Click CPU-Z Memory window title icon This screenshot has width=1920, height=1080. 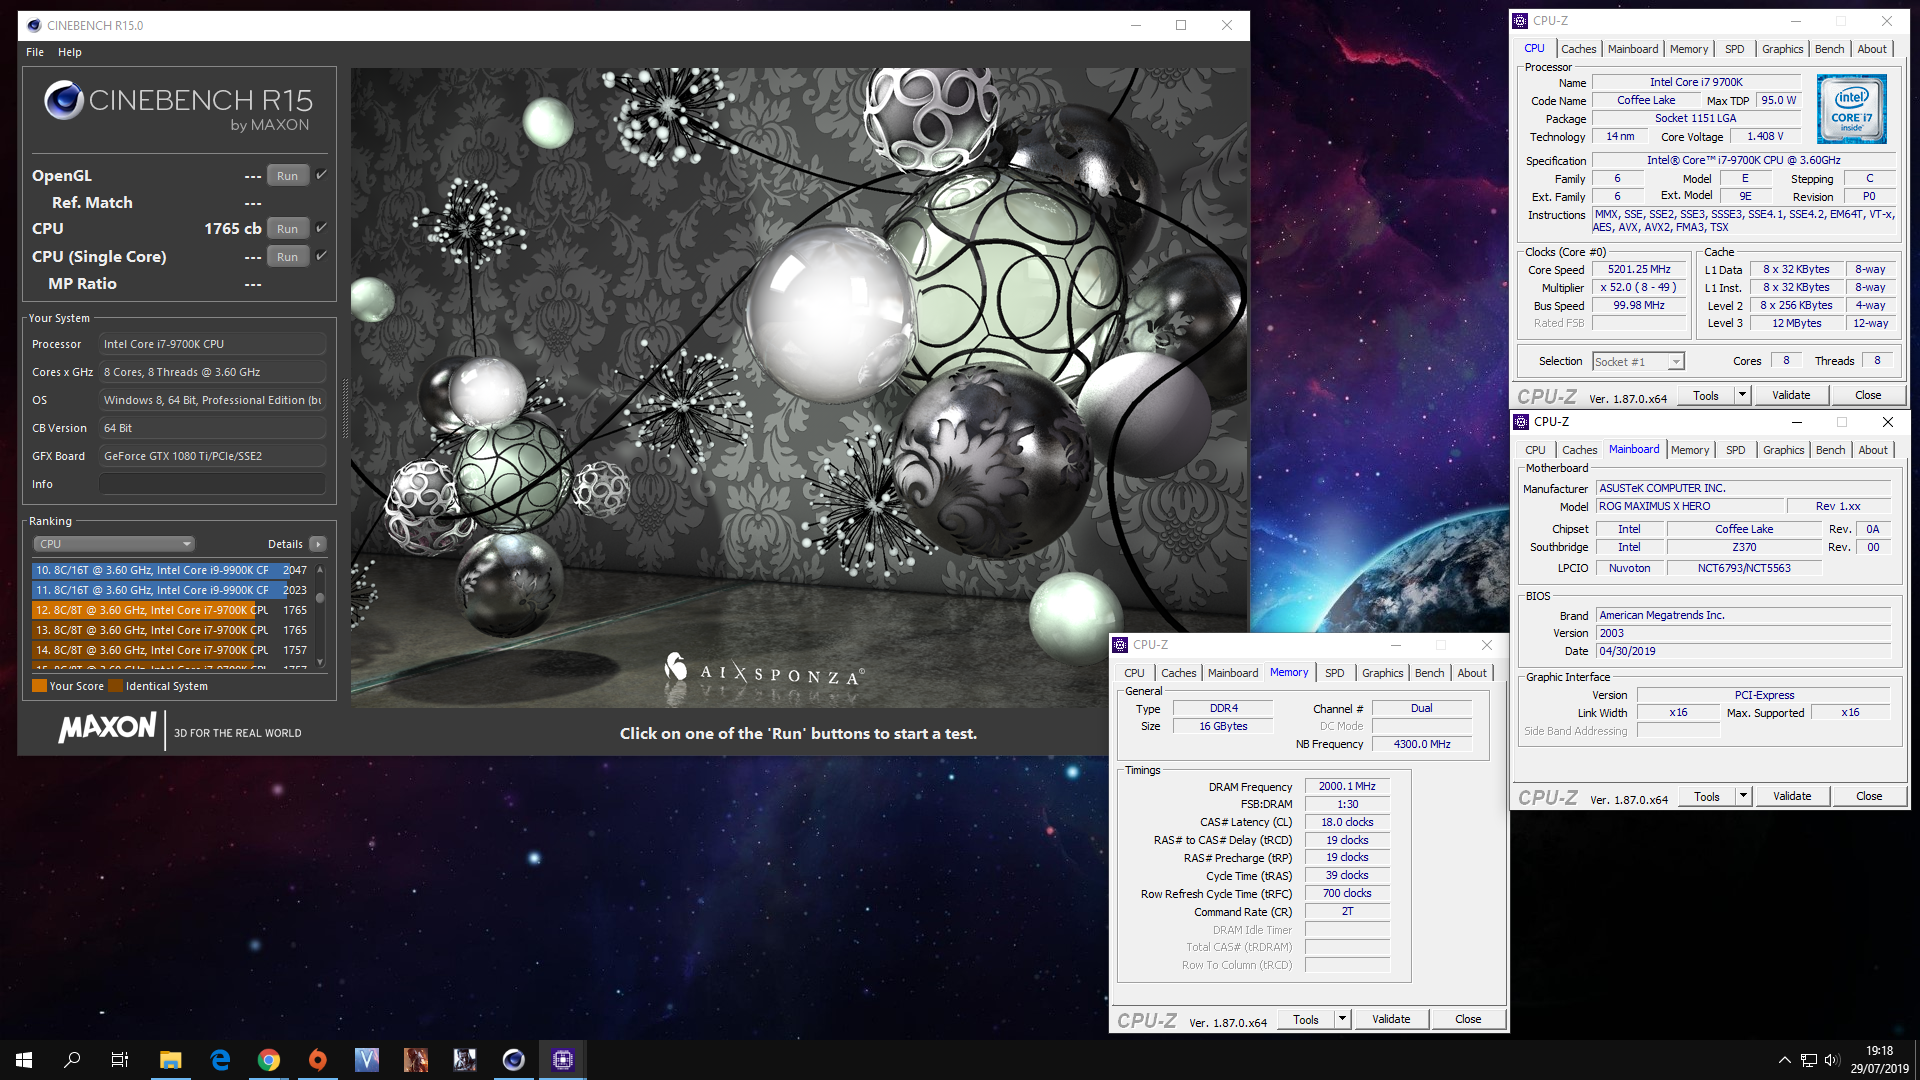(x=1121, y=645)
